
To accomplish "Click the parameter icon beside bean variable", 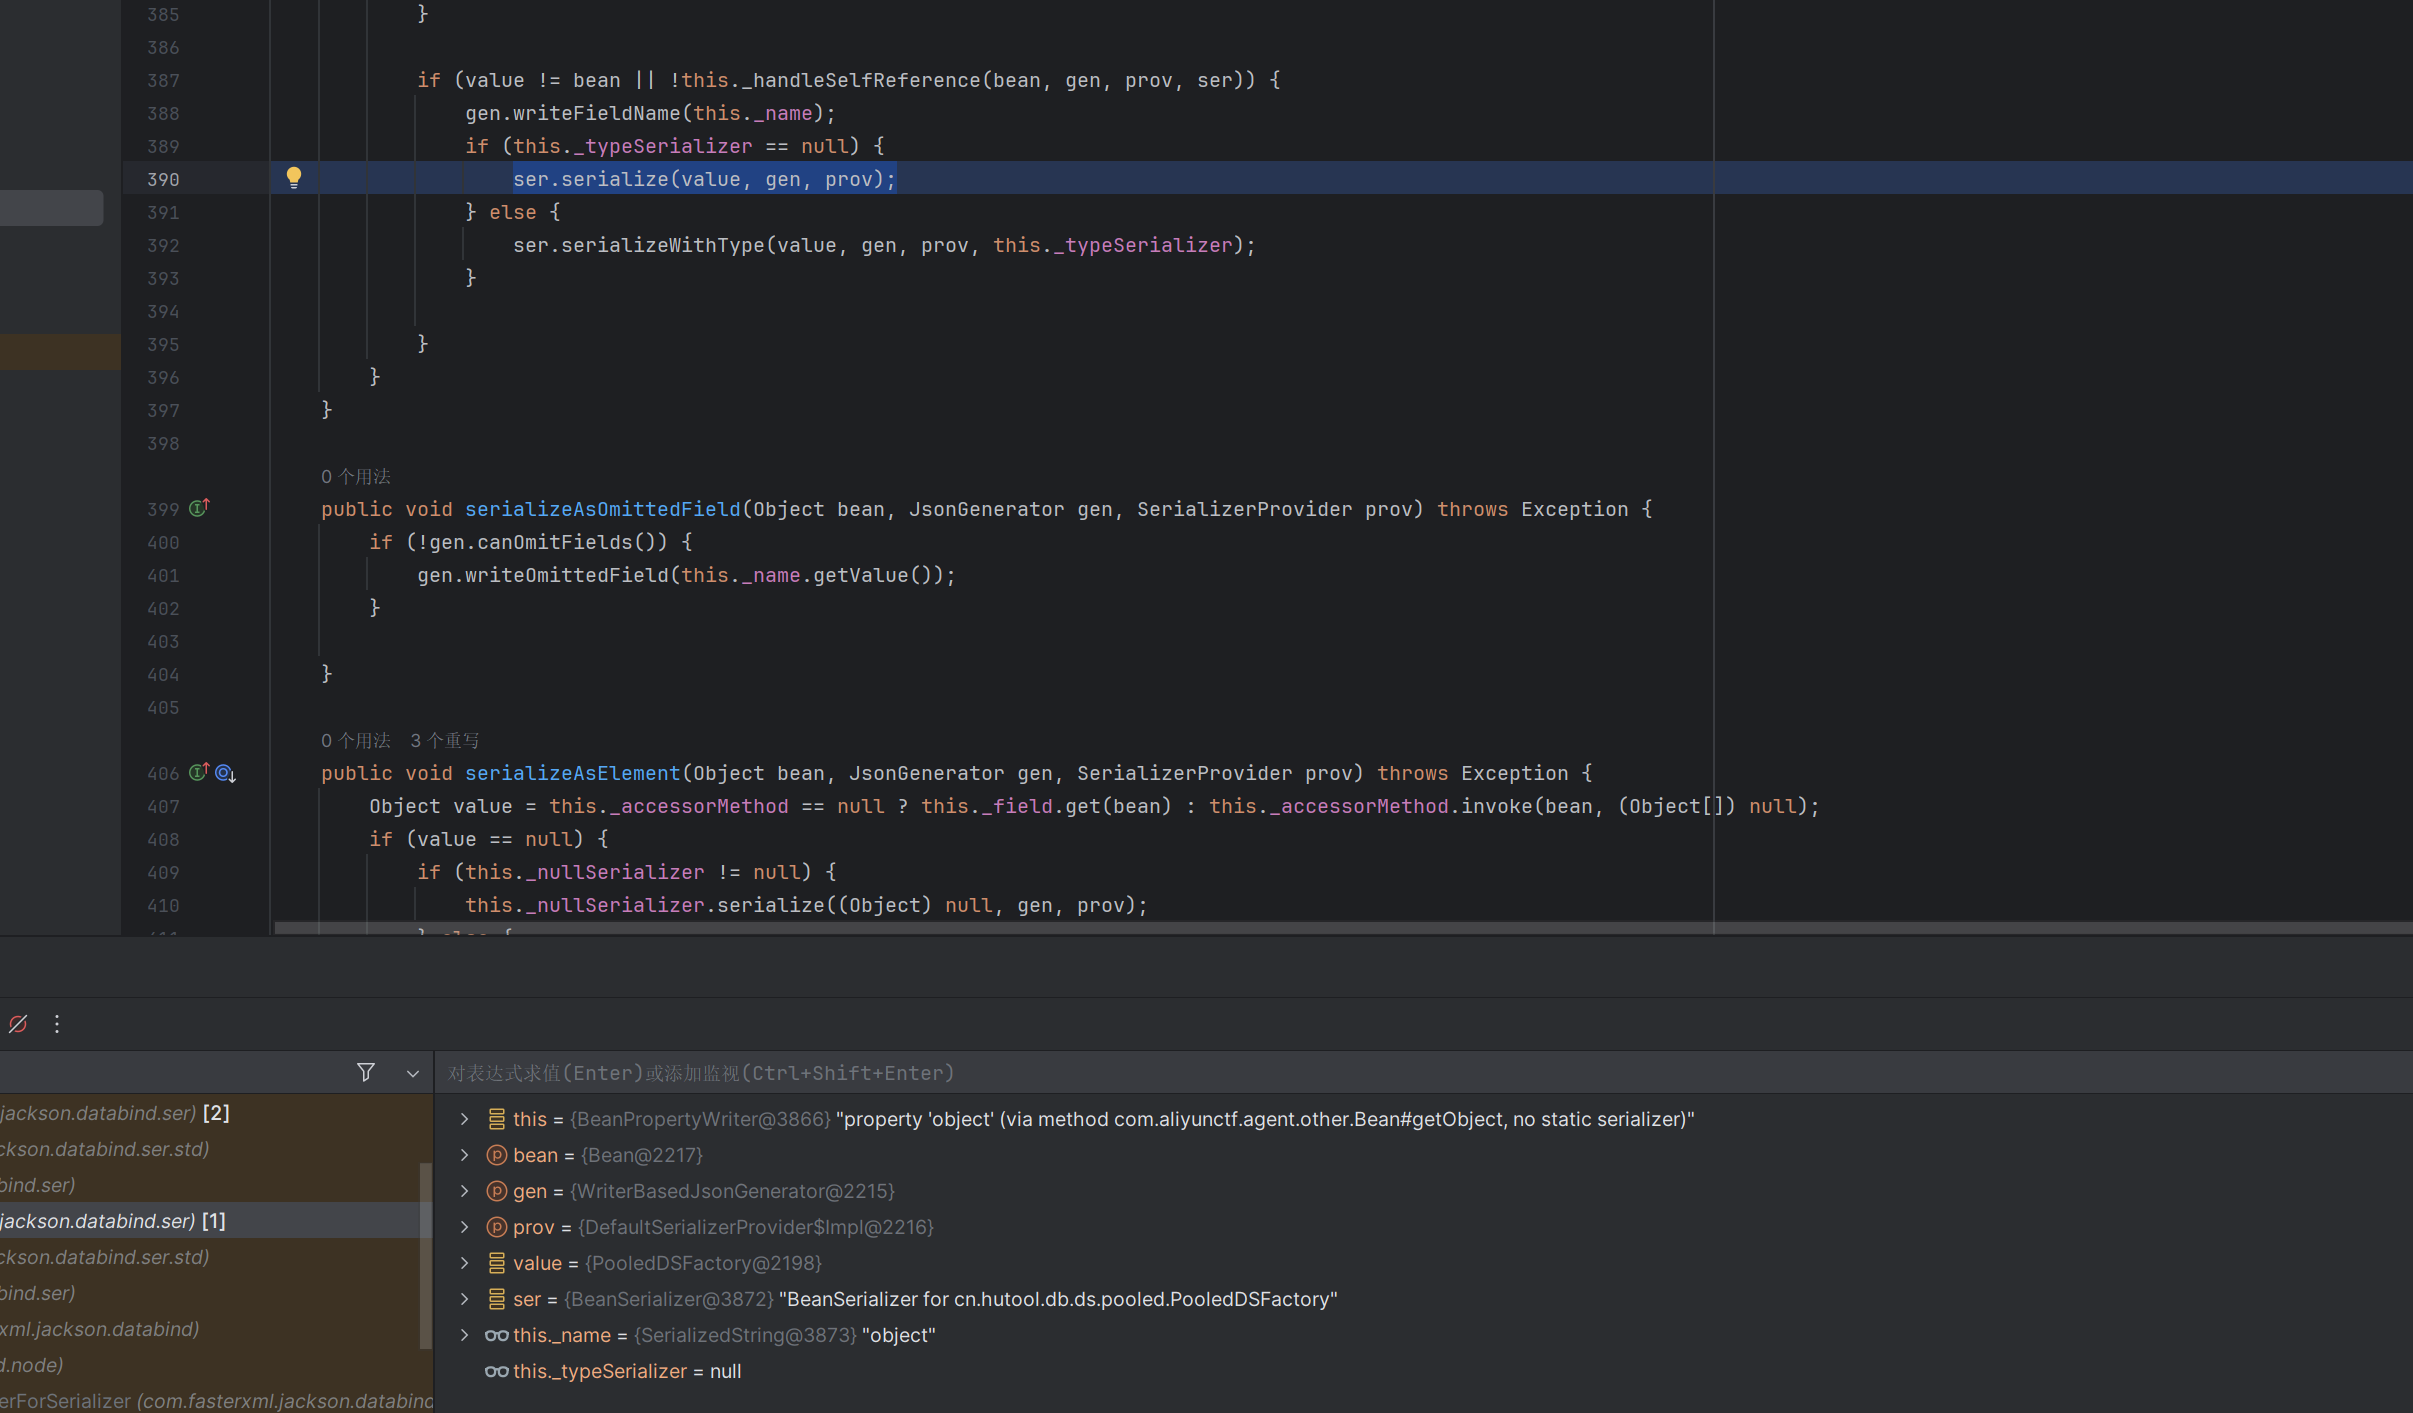I will (496, 1155).
